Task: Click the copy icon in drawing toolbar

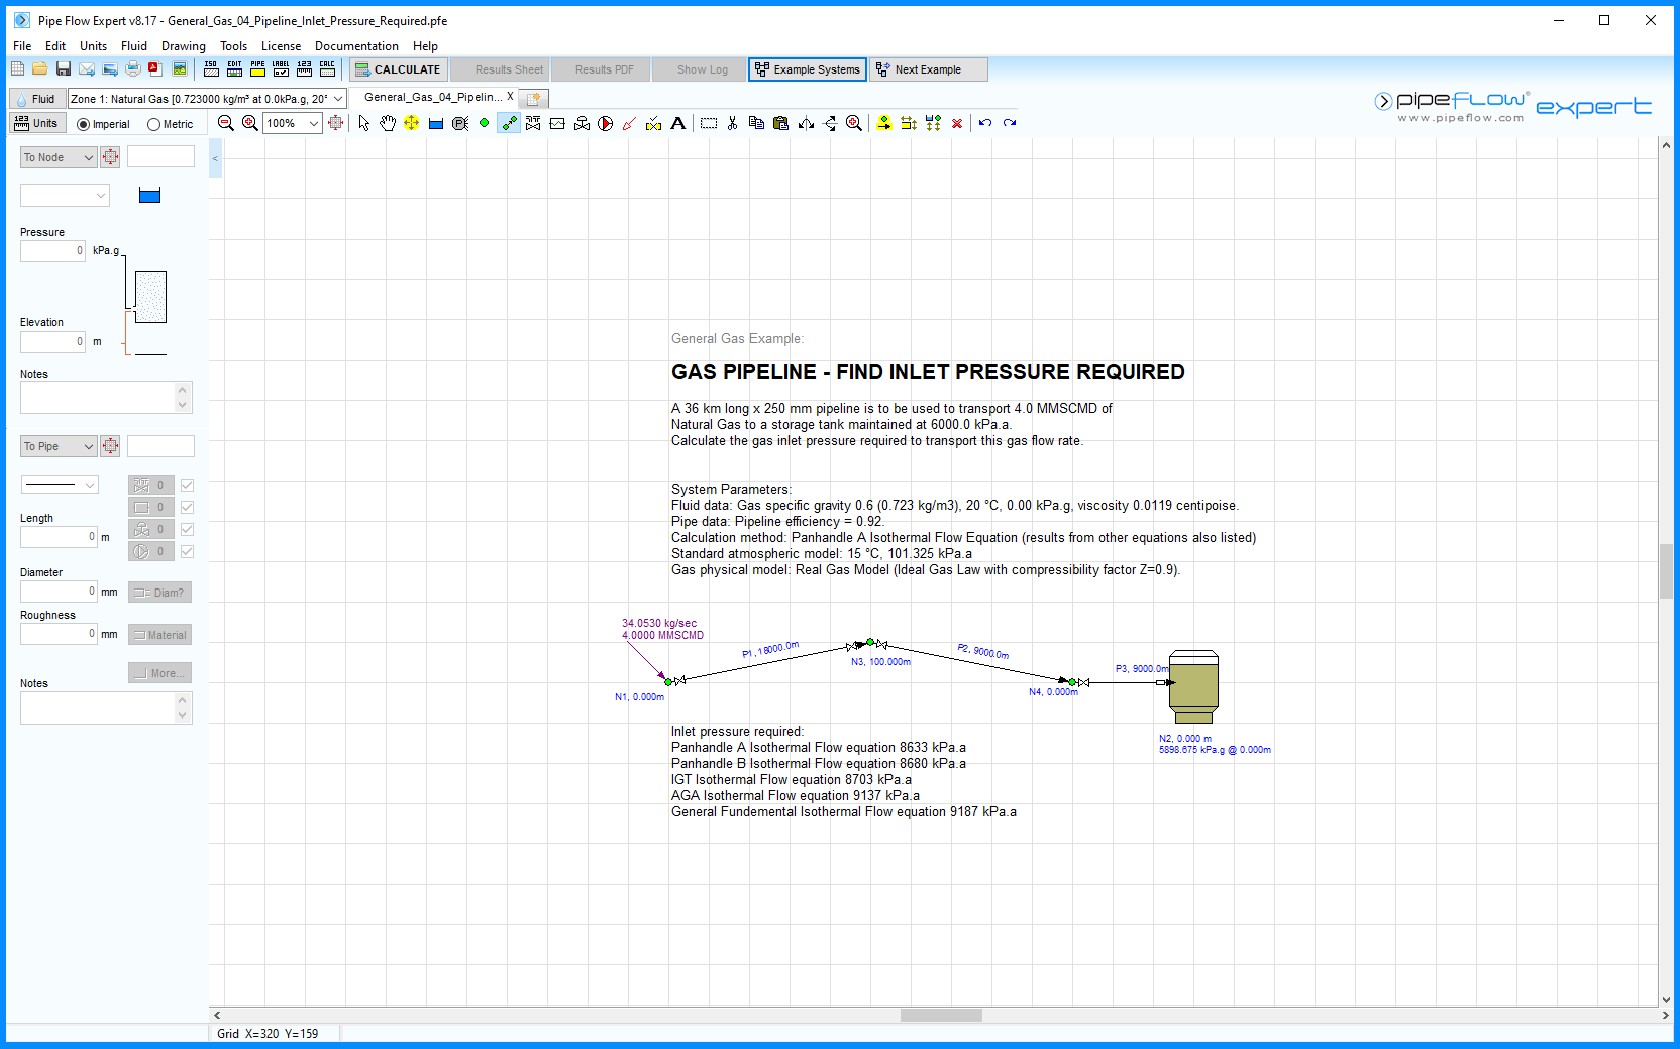Action: click(757, 123)
